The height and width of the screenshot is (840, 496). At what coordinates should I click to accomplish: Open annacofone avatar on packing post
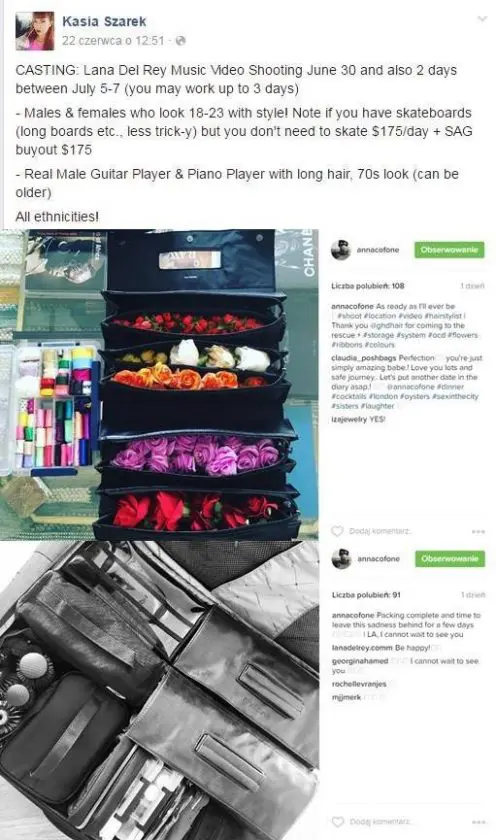pyautogui.click(x=341, y=559)
